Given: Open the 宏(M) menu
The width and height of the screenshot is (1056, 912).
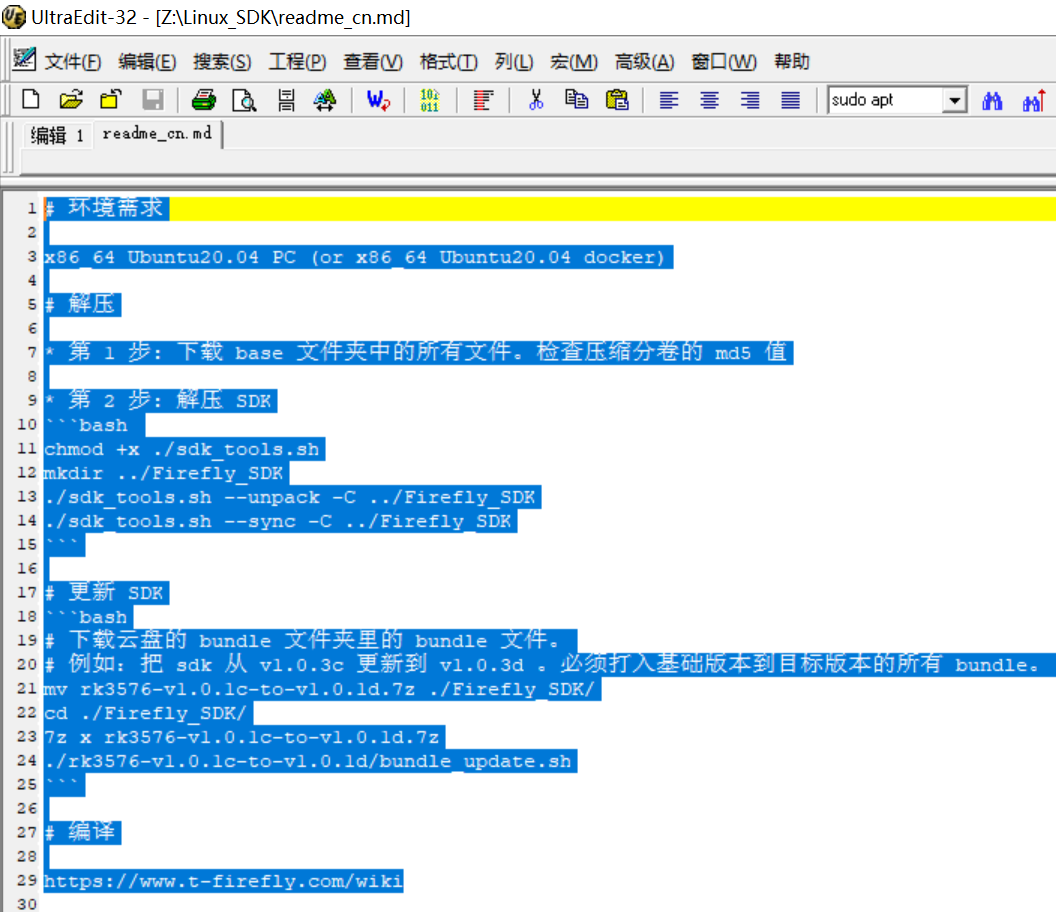Looking at the screenshot, I should [574, 62].
